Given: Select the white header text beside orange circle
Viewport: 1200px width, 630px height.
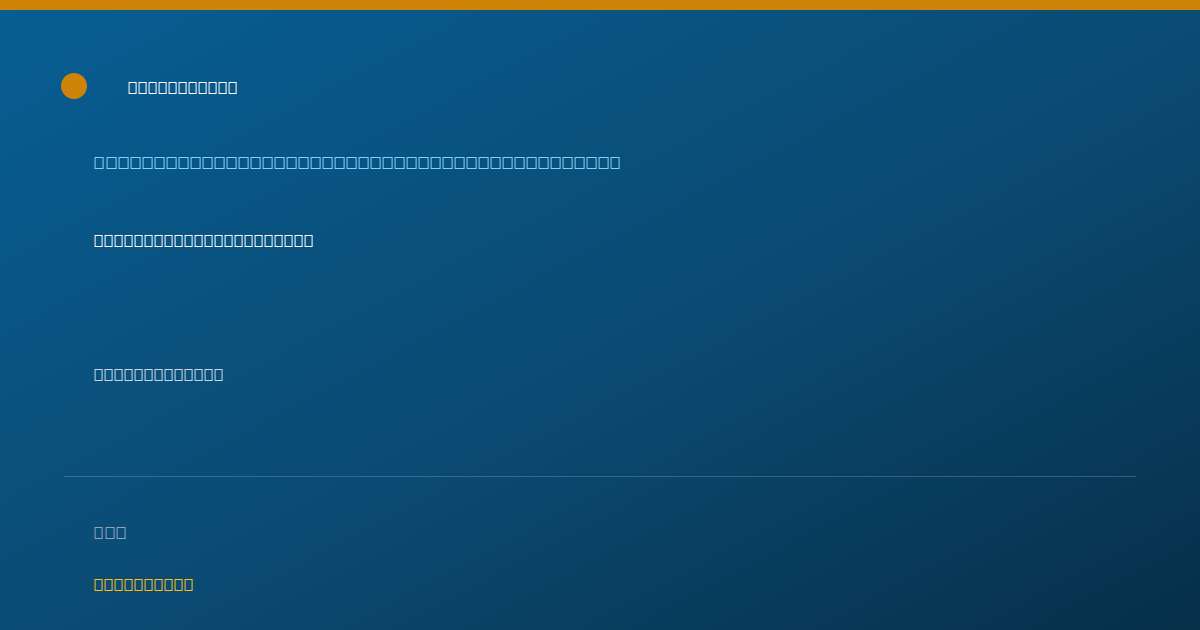Looking at the screenshot, I should [x=183, y=87].
